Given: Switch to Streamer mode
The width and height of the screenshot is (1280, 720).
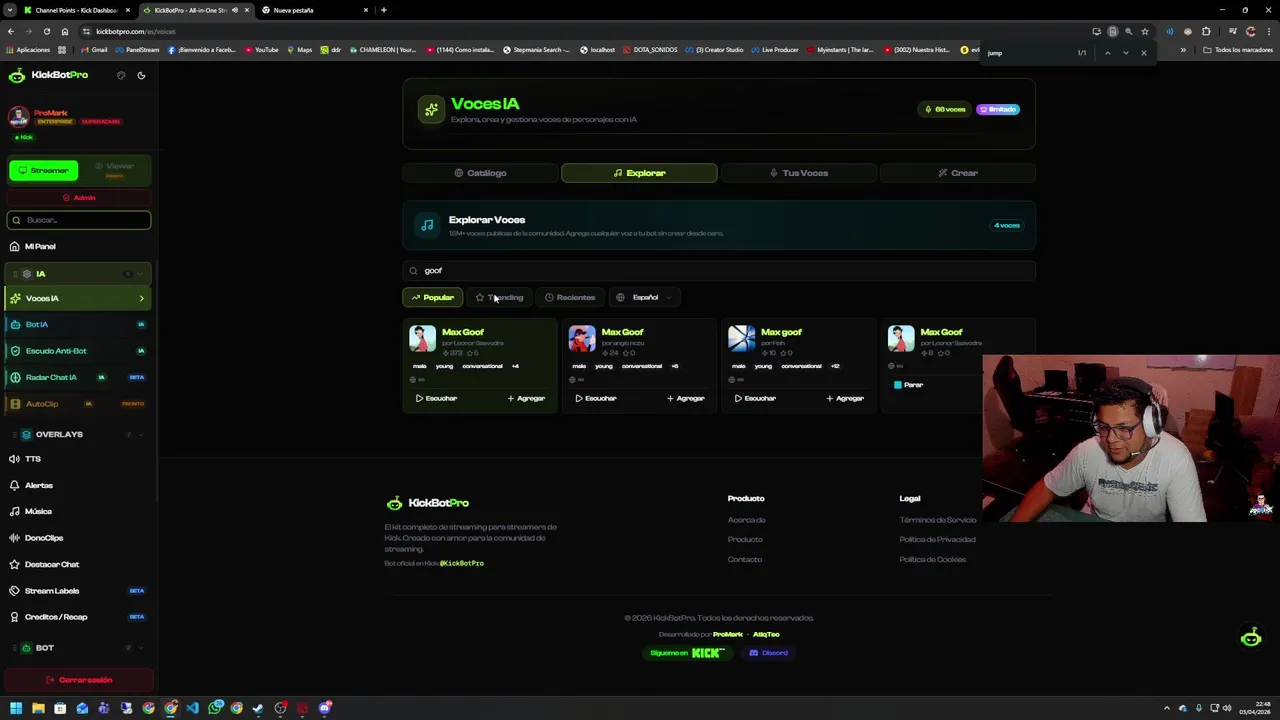Looking at the screenshot, I should 44,170.
